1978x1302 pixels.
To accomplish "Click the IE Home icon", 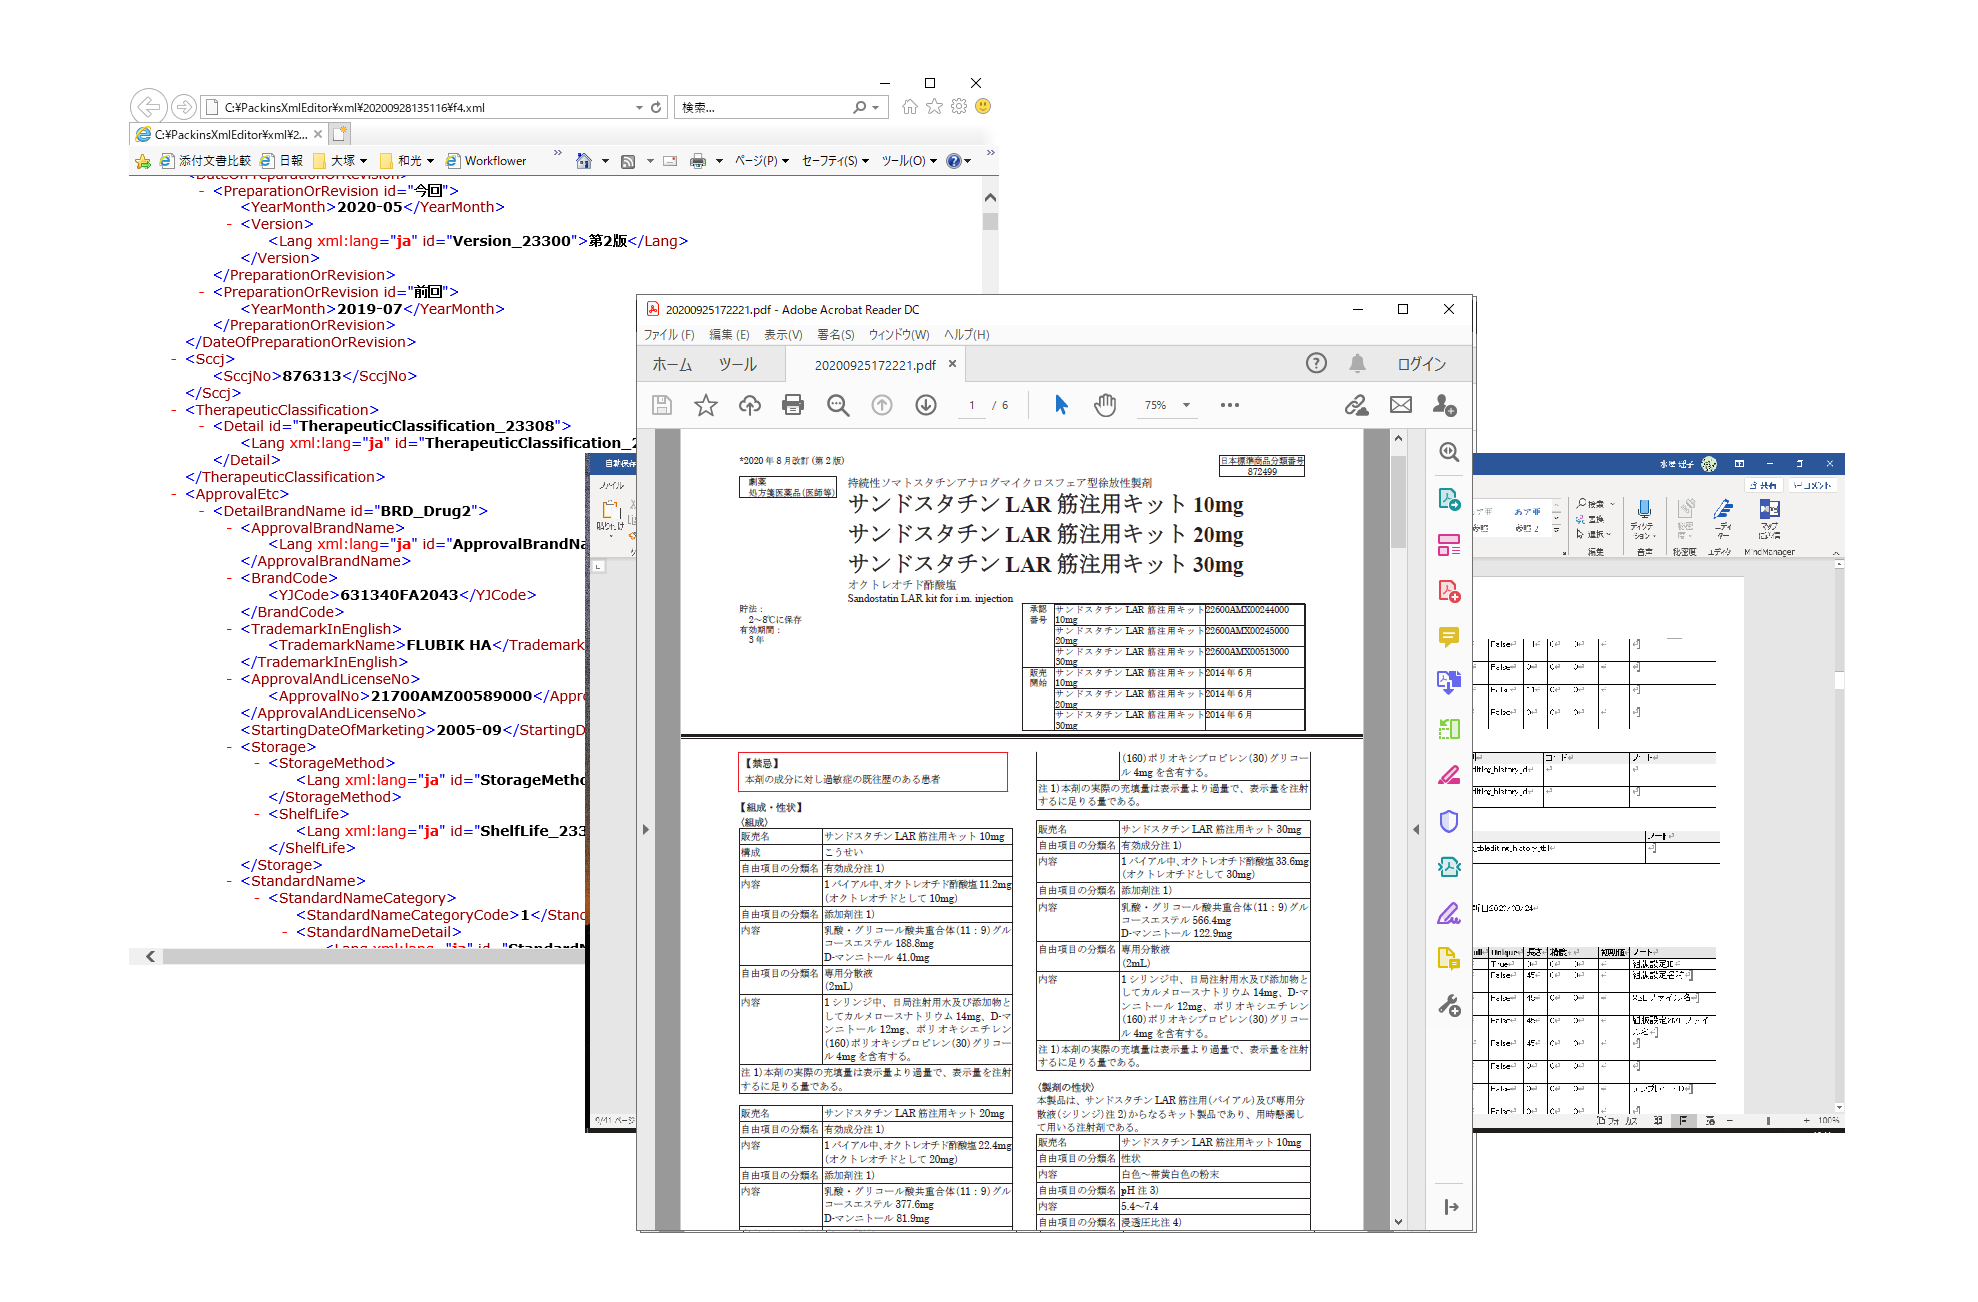I will (x=910, y=107).
